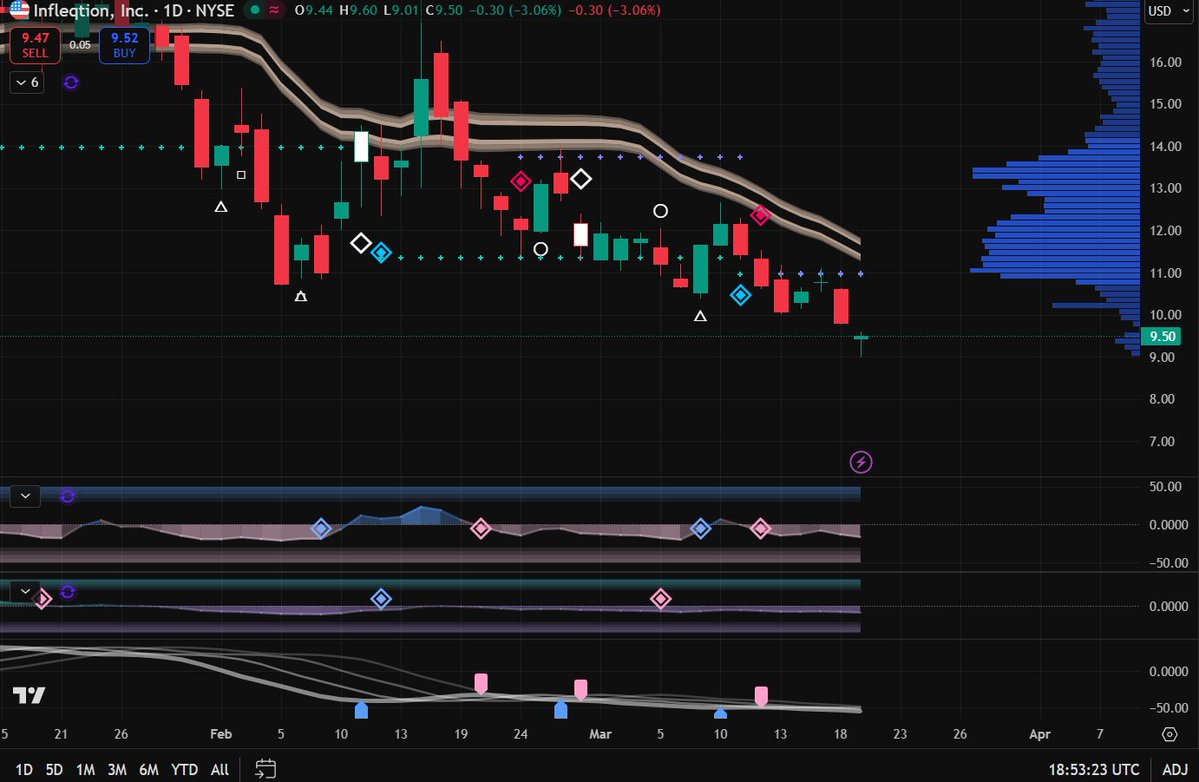Open the go-to-date calendar picker
1199x782 pixels.
click(x=265, y=770)
